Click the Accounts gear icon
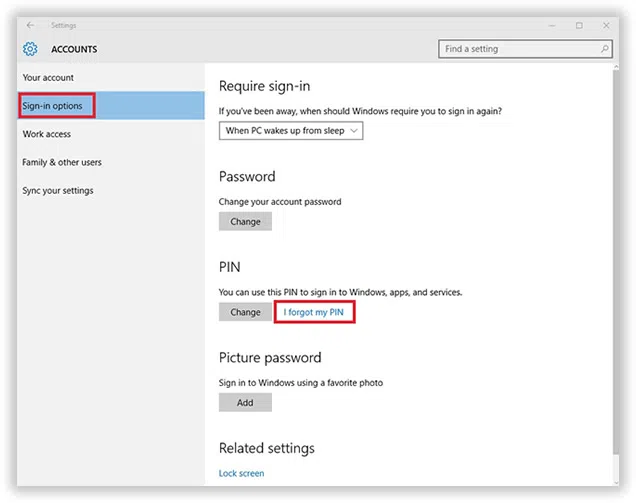Image resolution: width=636 pixels, height=503 pixels. (x=30, y=49)
